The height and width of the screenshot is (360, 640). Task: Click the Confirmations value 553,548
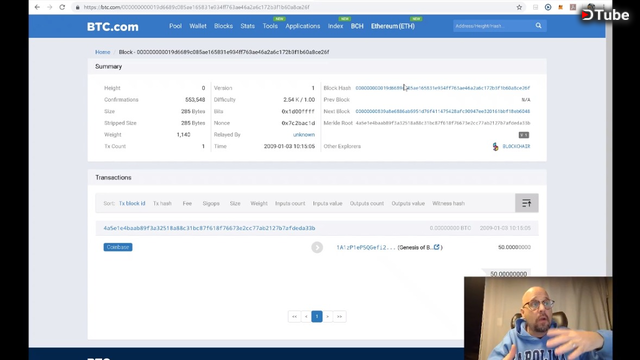tap(195, 100)
